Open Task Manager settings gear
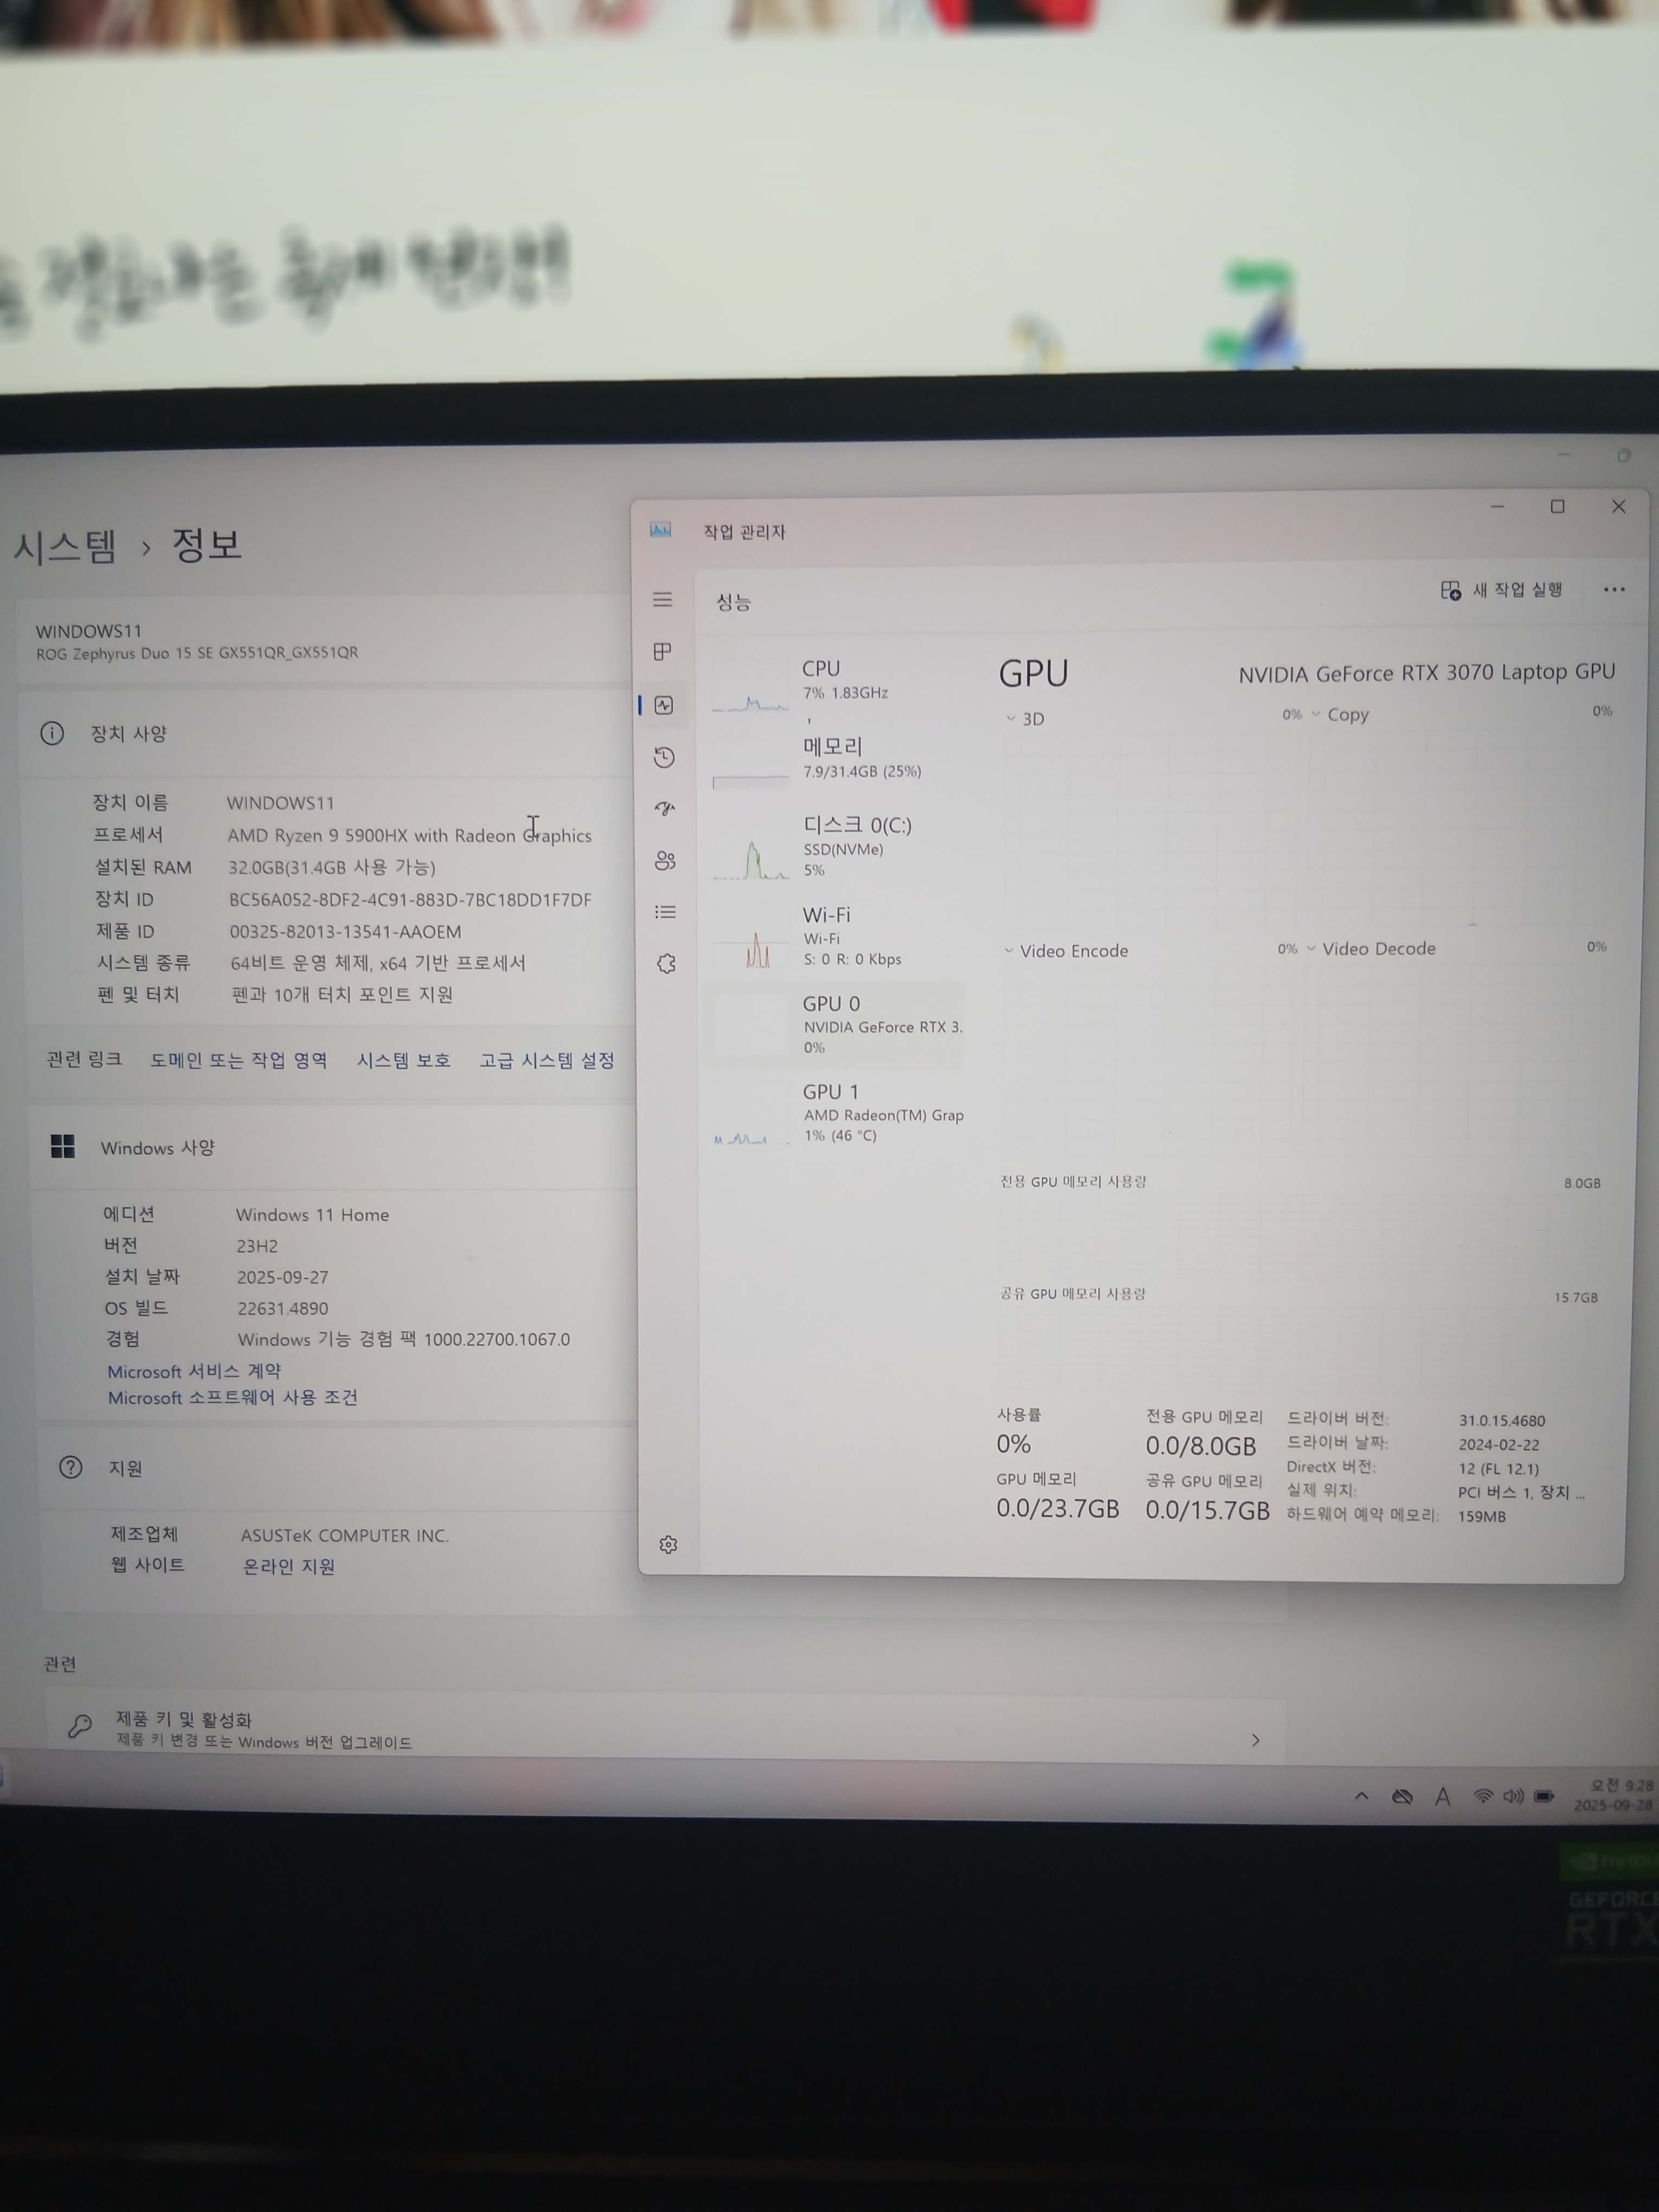 click(x=668, y=1545)
